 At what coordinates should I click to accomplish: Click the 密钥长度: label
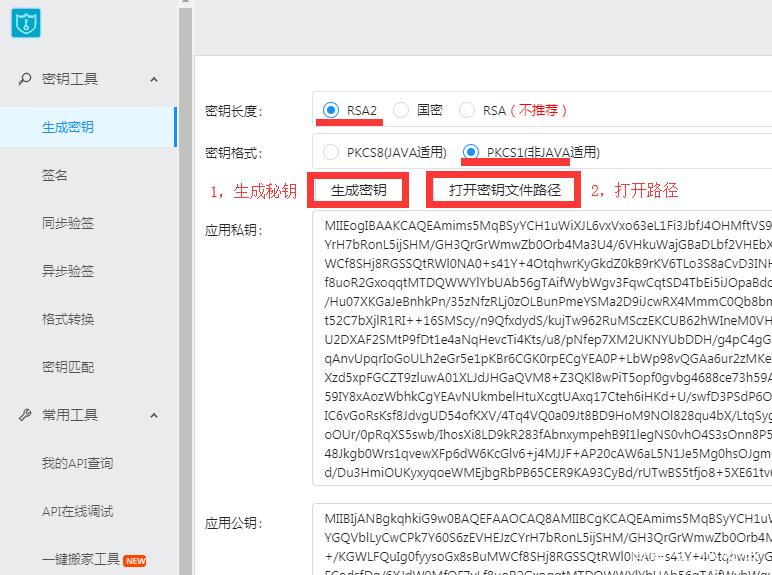[234, 111]
